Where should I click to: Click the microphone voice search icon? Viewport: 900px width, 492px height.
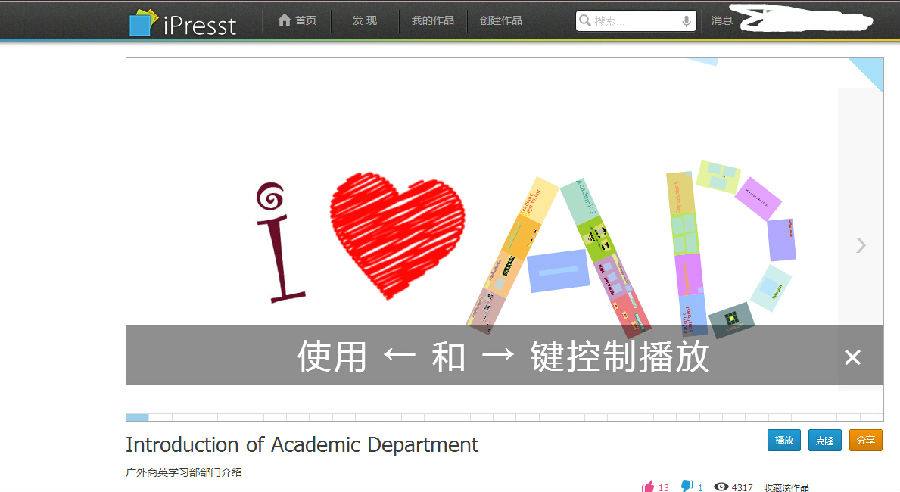pyautogui.click(x=686, y=21)
